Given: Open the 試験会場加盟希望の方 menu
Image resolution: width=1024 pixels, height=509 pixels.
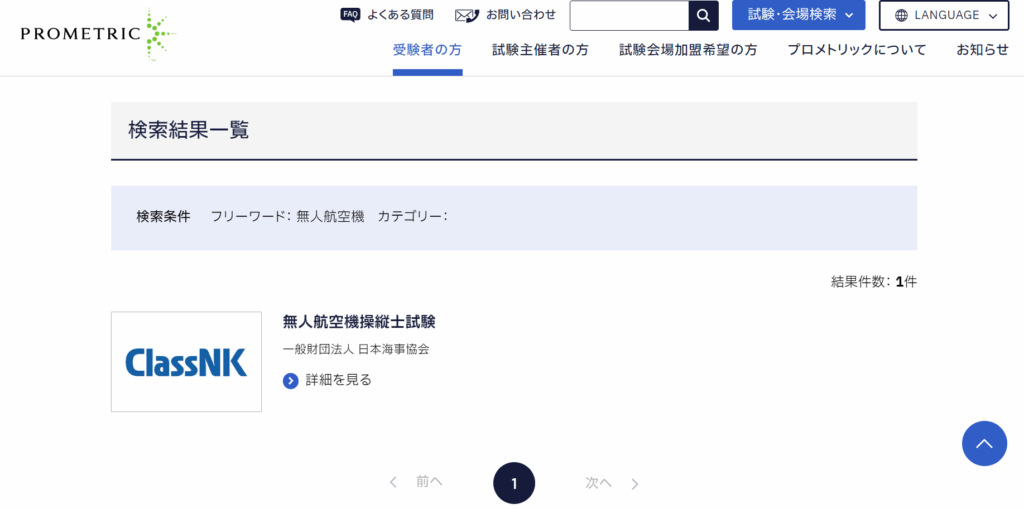Looking at the screenshot, I should tap(687, 50).
